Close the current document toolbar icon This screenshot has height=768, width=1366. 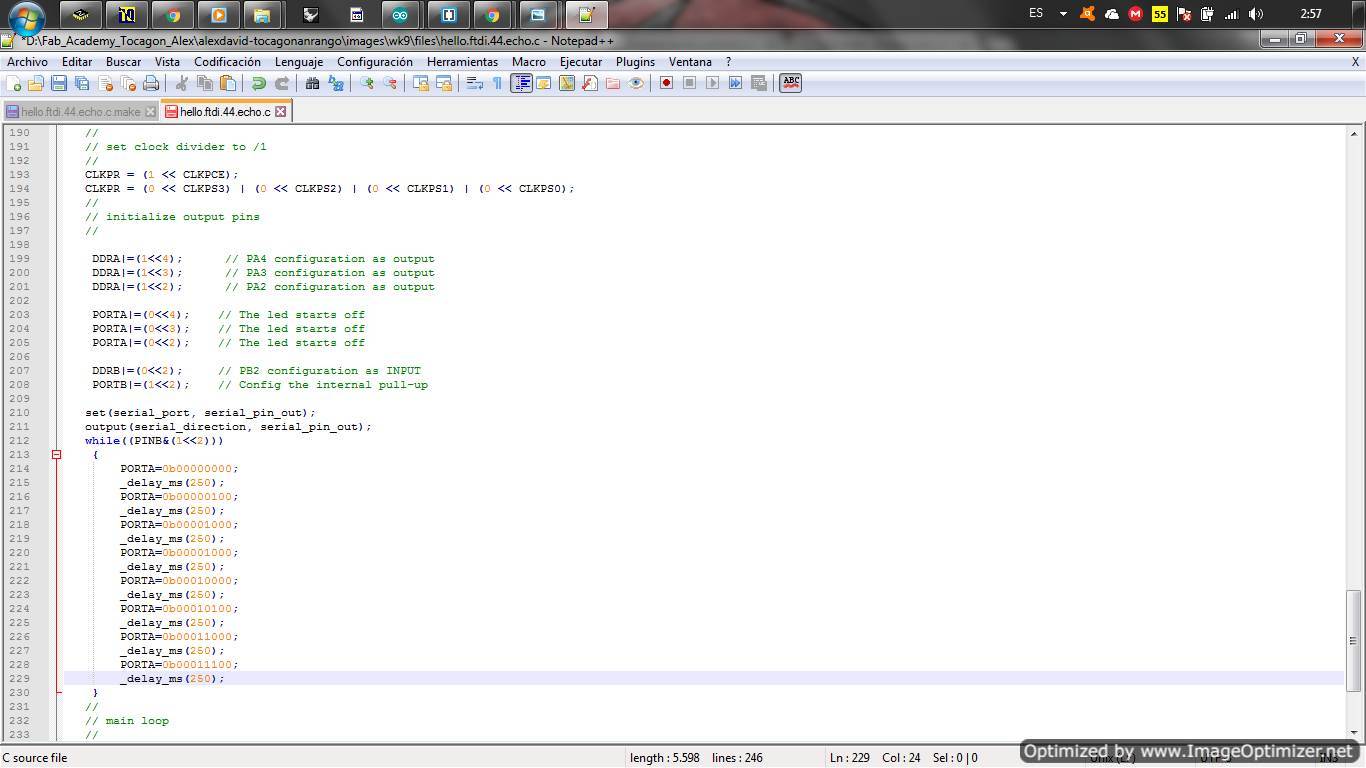pyautogui.click(x=105, y=83)
